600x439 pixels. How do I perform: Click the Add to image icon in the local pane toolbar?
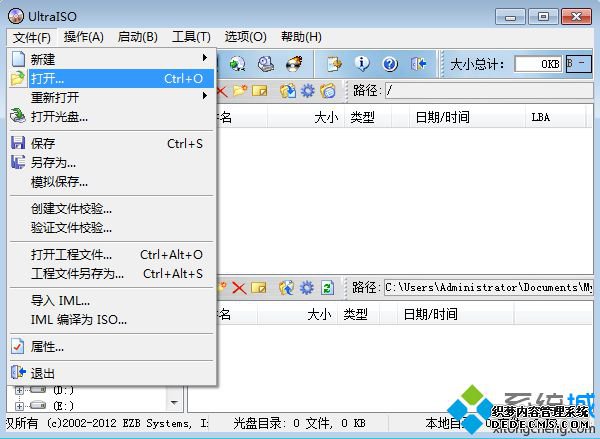(x=287, y=288)
